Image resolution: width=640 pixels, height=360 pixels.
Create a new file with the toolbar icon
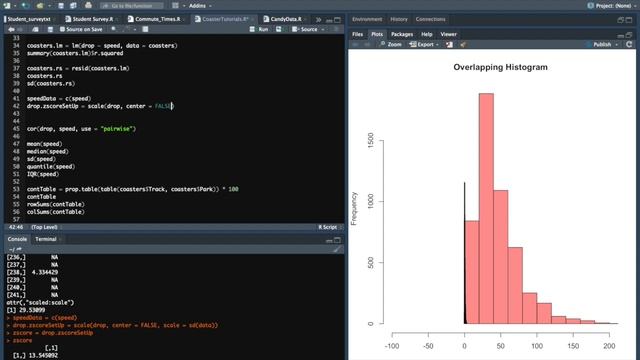coord(7,6)
